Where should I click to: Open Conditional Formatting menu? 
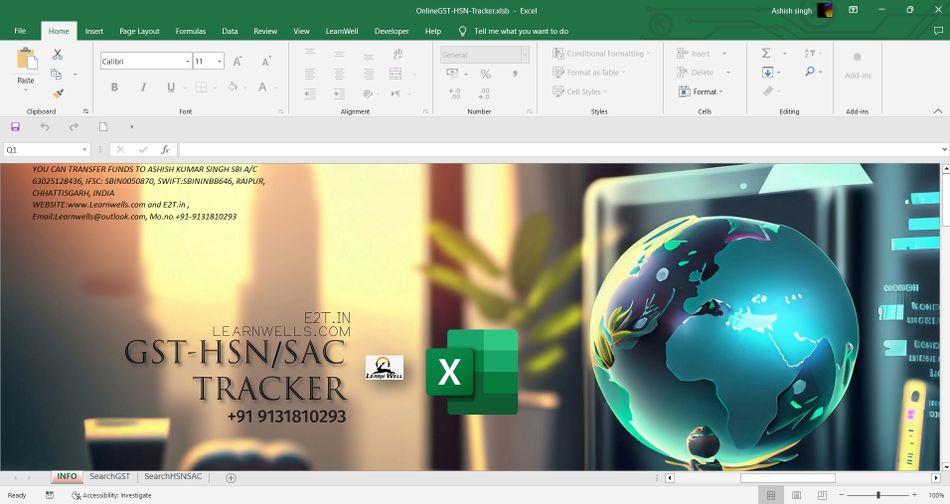coord(601,53)
